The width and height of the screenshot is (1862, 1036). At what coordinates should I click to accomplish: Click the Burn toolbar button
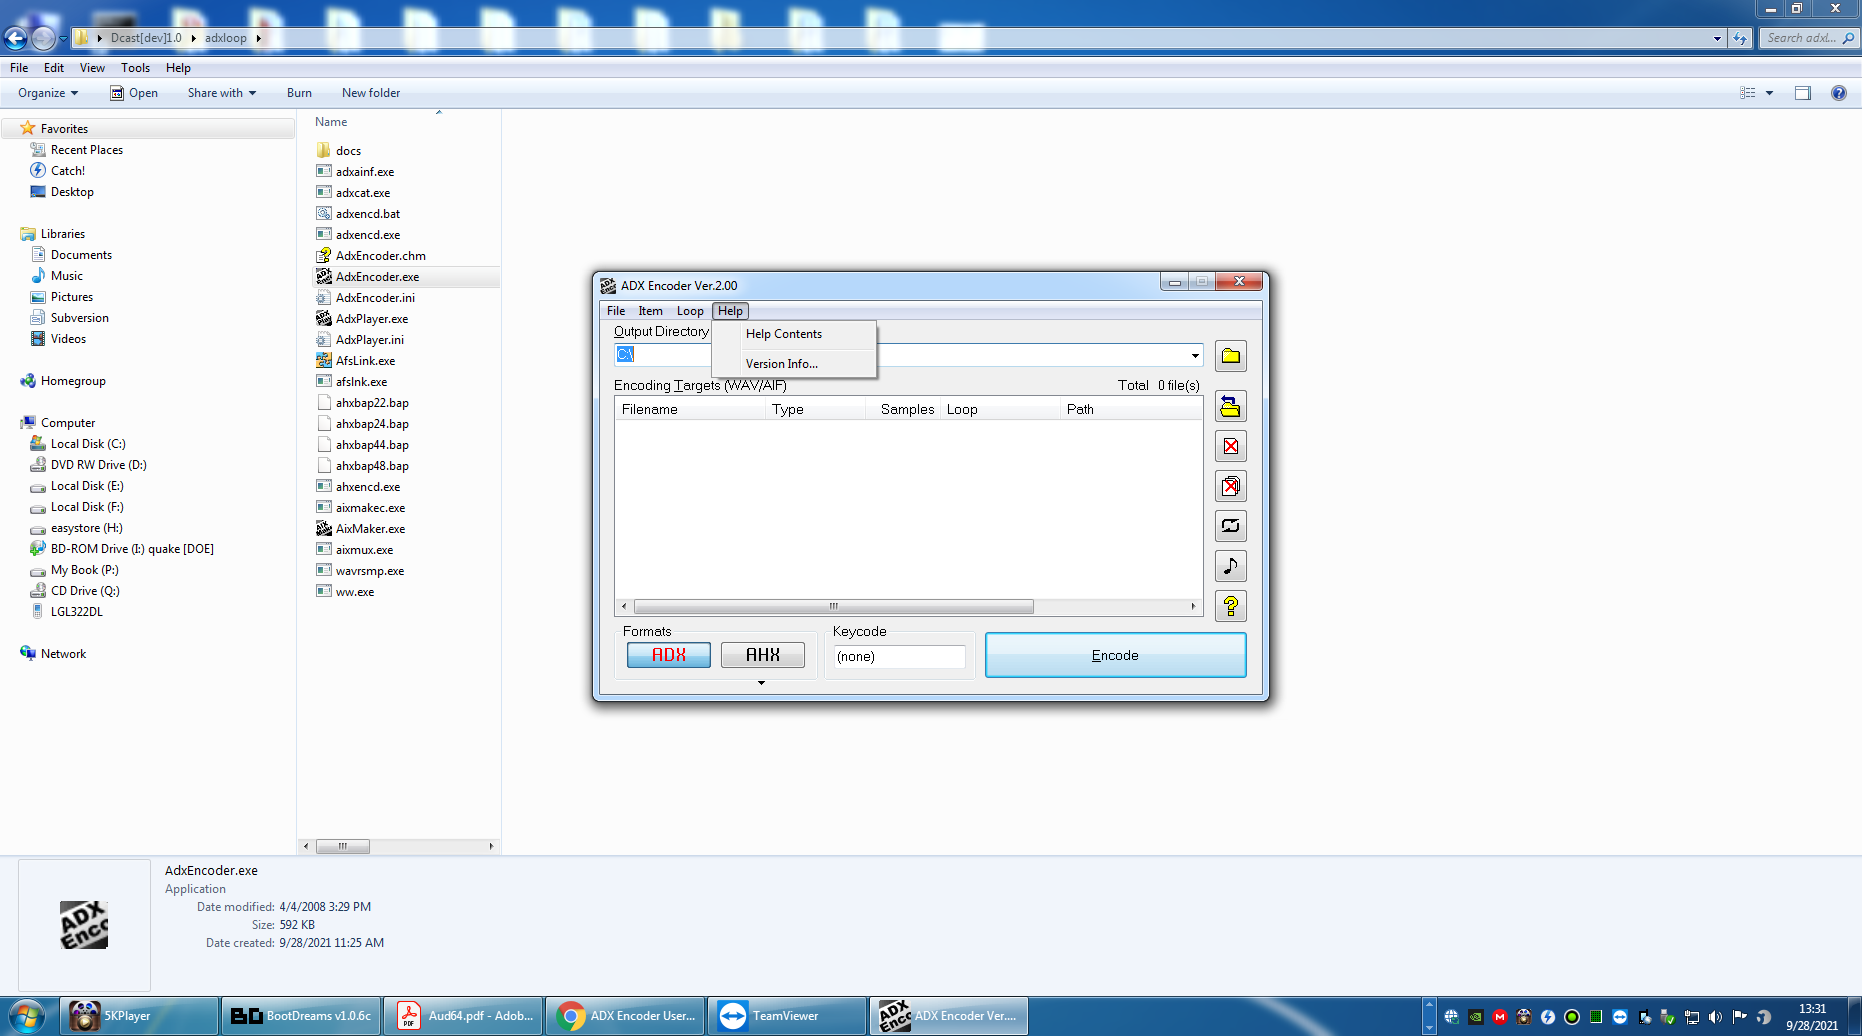[x=299, y=93]
